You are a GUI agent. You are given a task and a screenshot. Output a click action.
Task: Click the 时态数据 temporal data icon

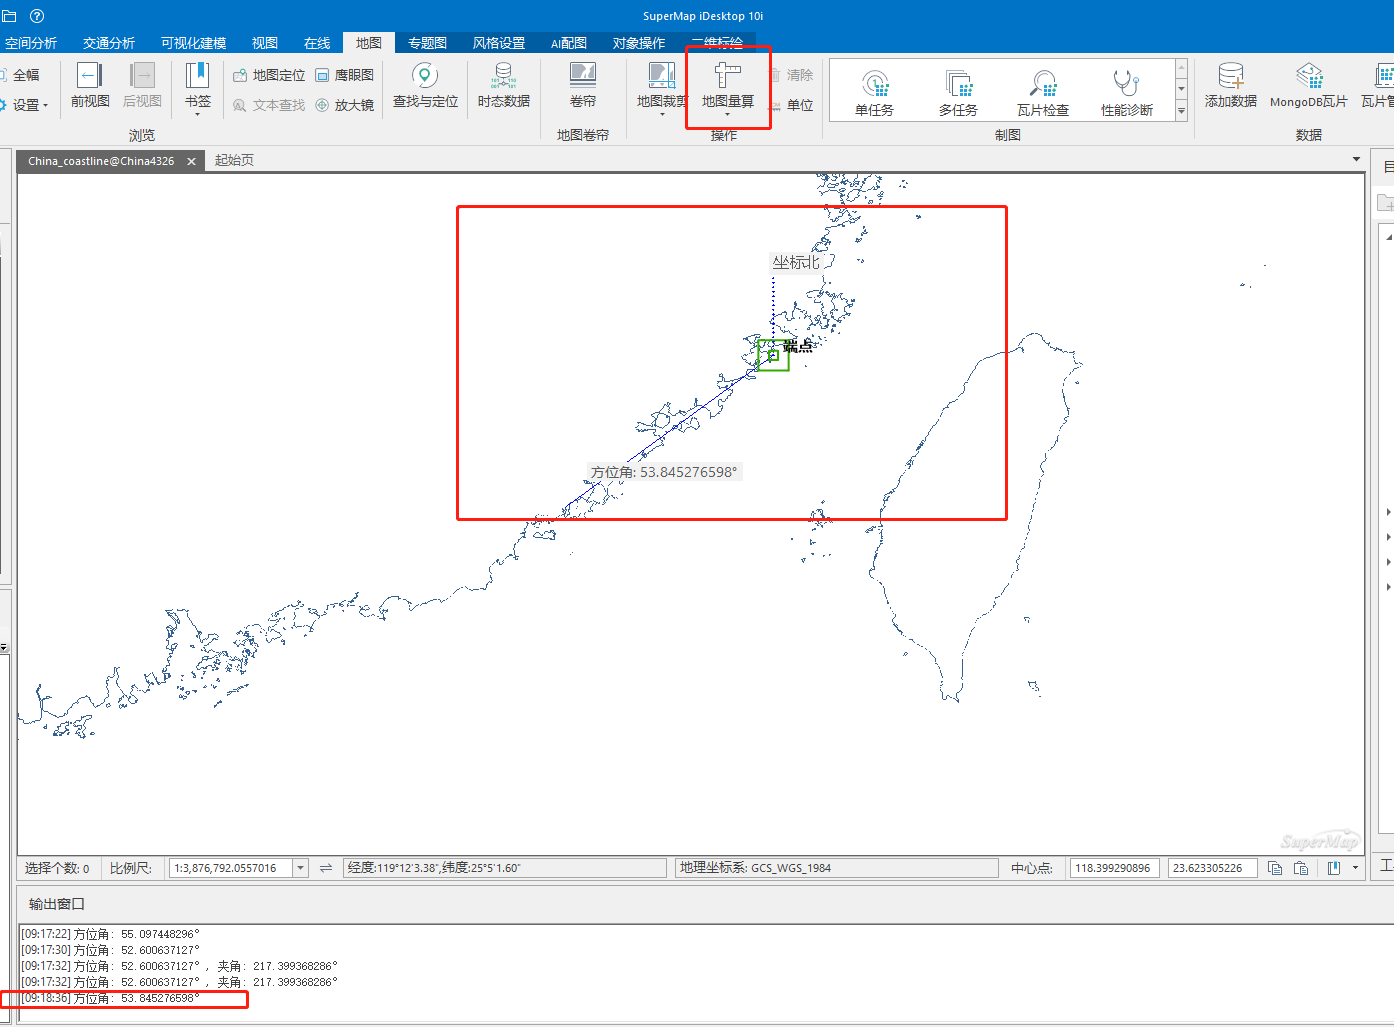point(503,85)
